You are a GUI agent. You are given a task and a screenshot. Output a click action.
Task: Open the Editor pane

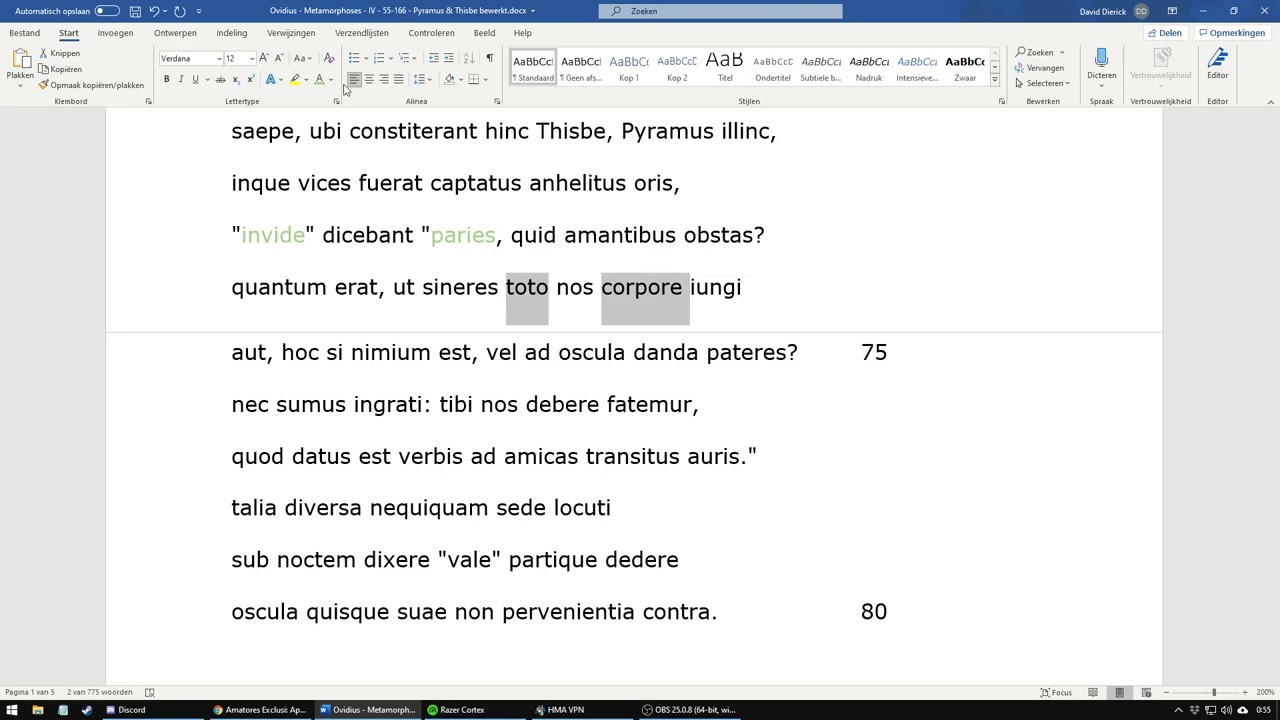1217,65
